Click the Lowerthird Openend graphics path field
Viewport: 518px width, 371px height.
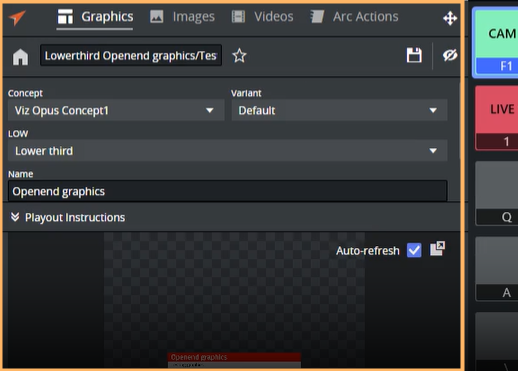tap(131, 56)
